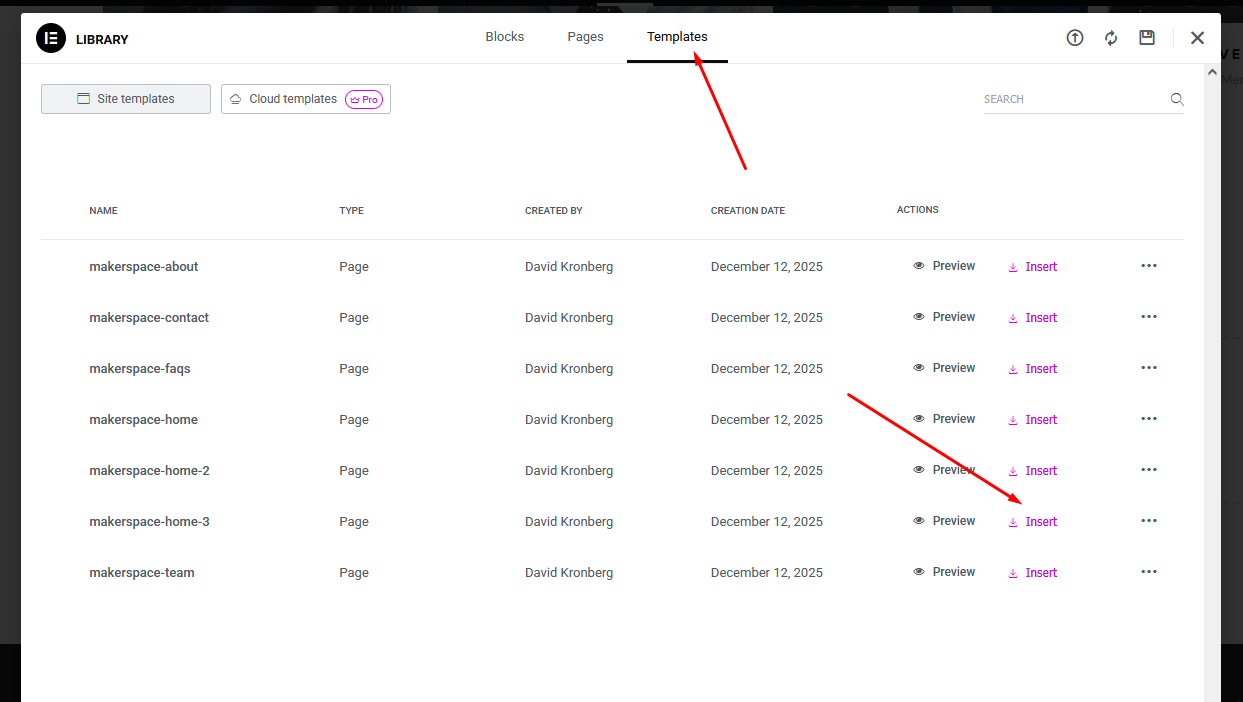Preview the makerspace-home template
The height and width of the screenshot is (702, 1243).
click(x=944, y=419)
